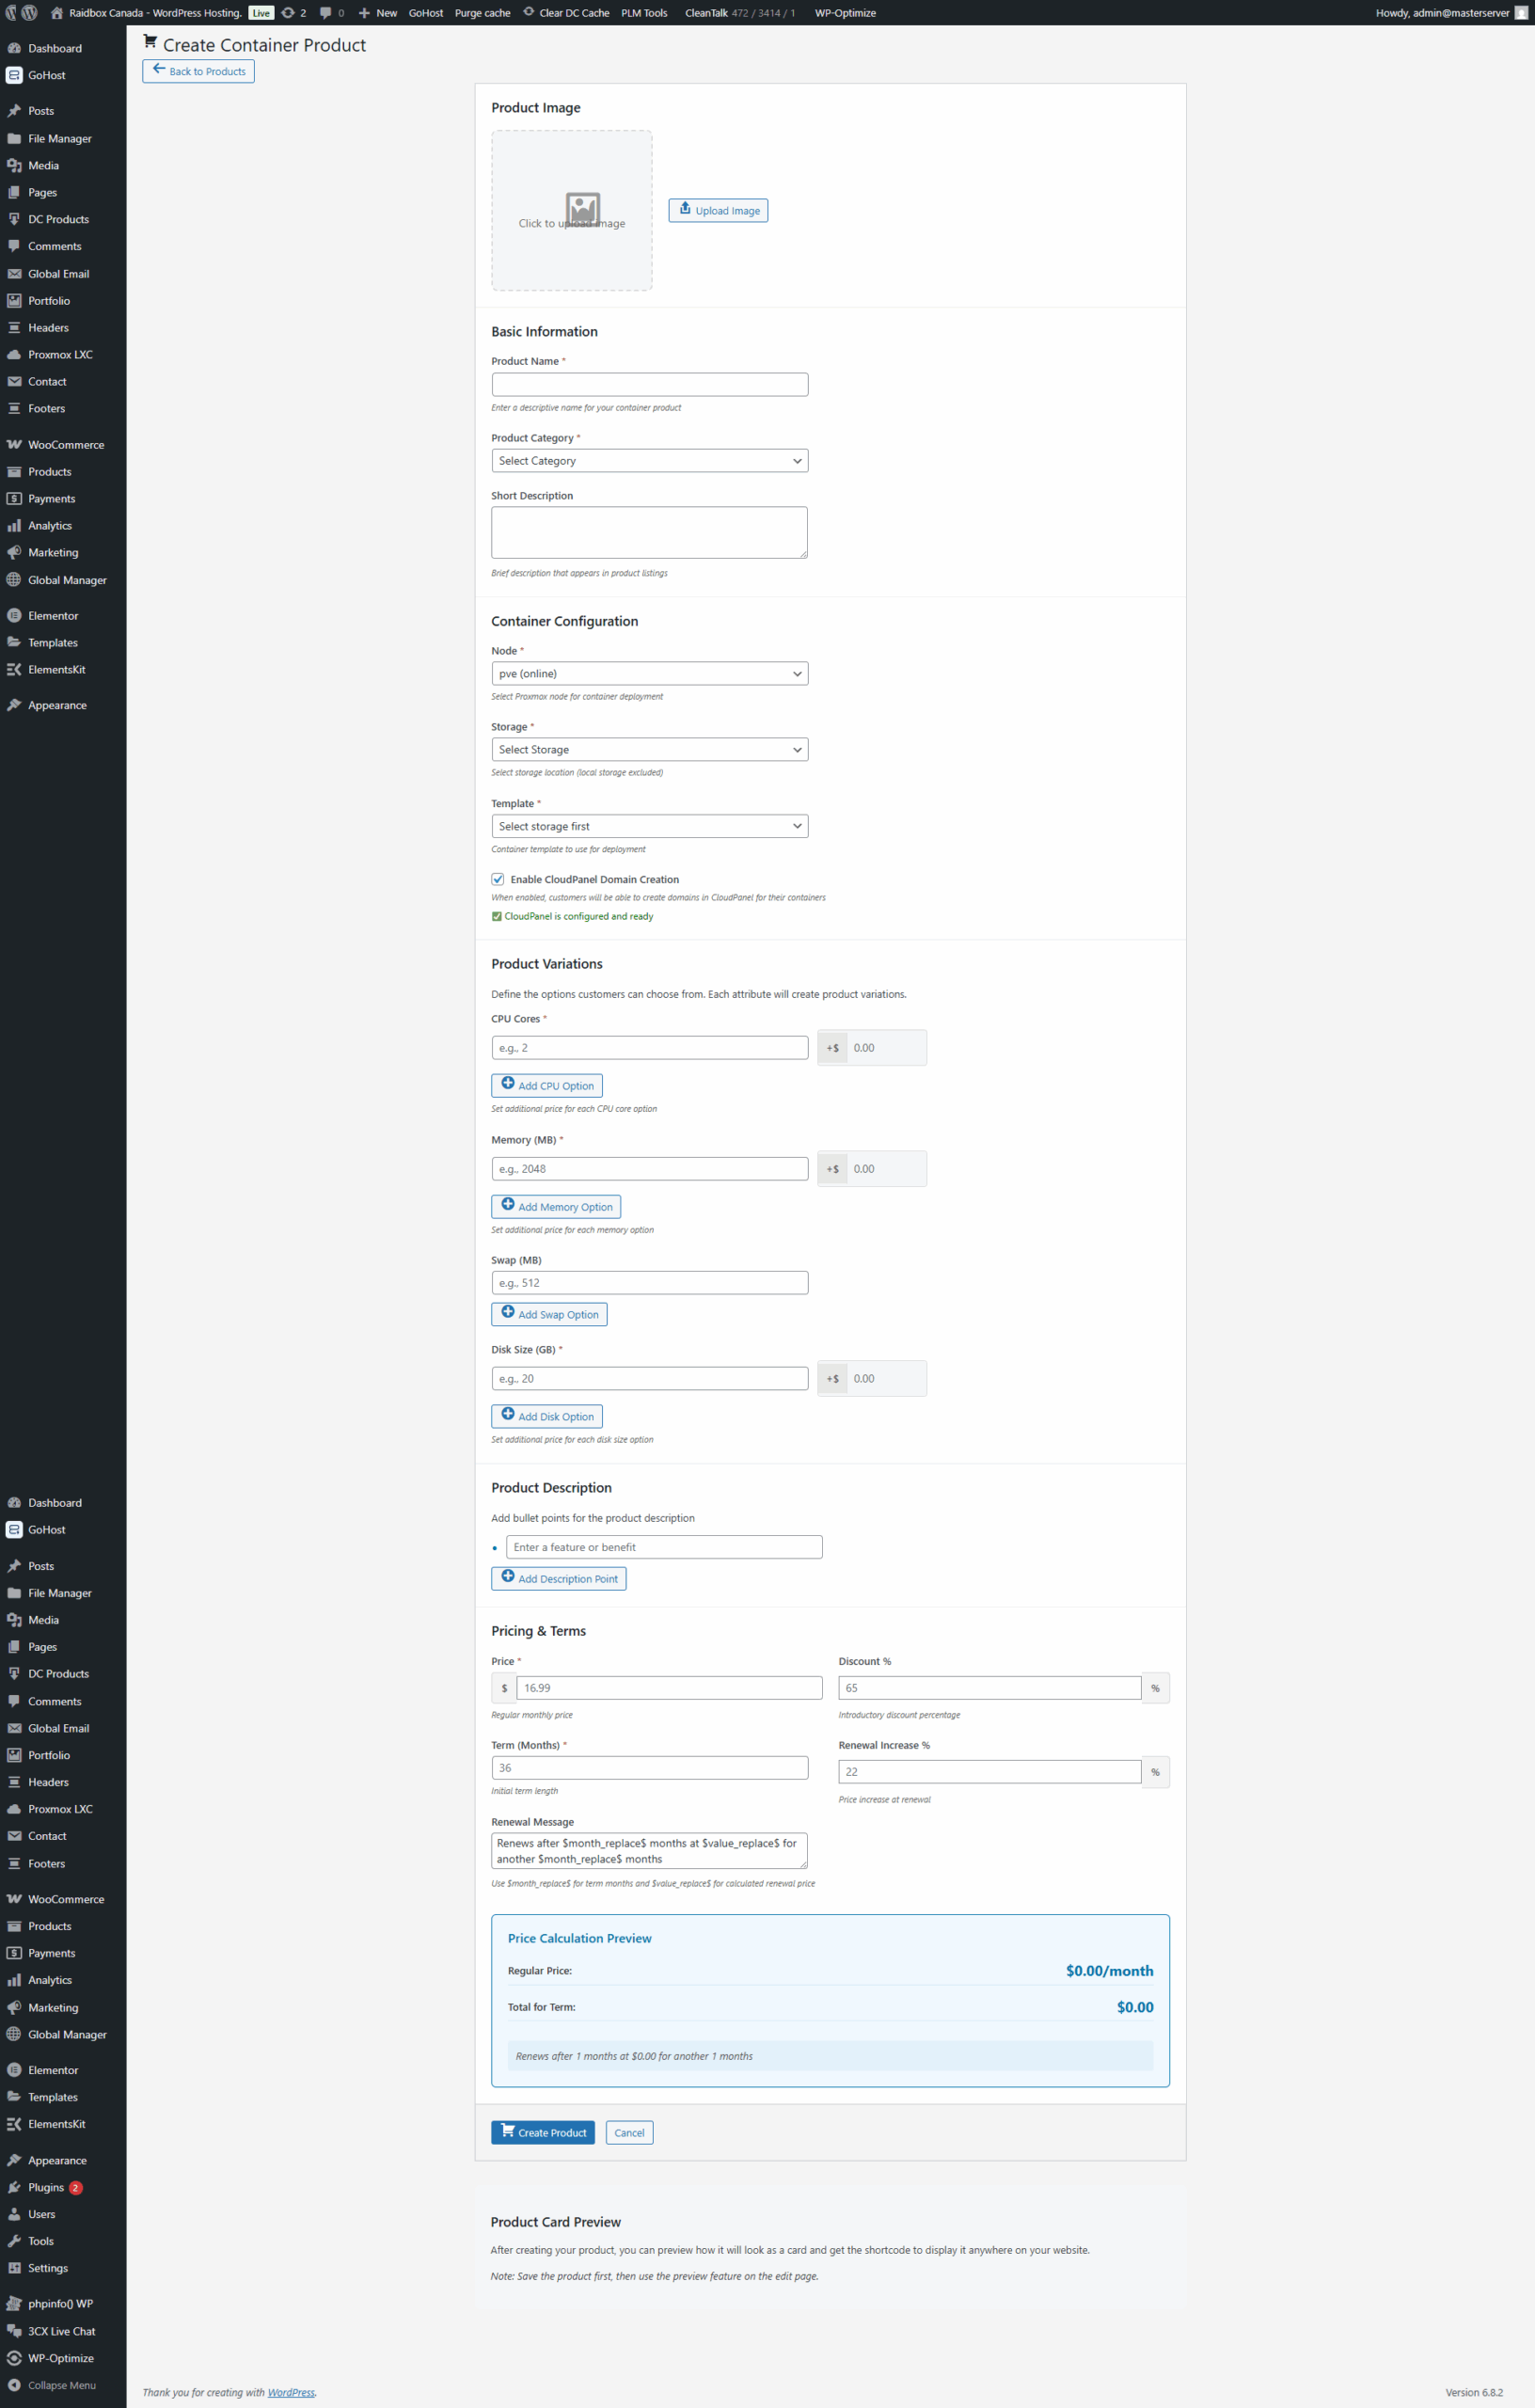The image size is (1535, 2408).
Task: Open the Product Category dropdown
Action: (x=649, y=461)
